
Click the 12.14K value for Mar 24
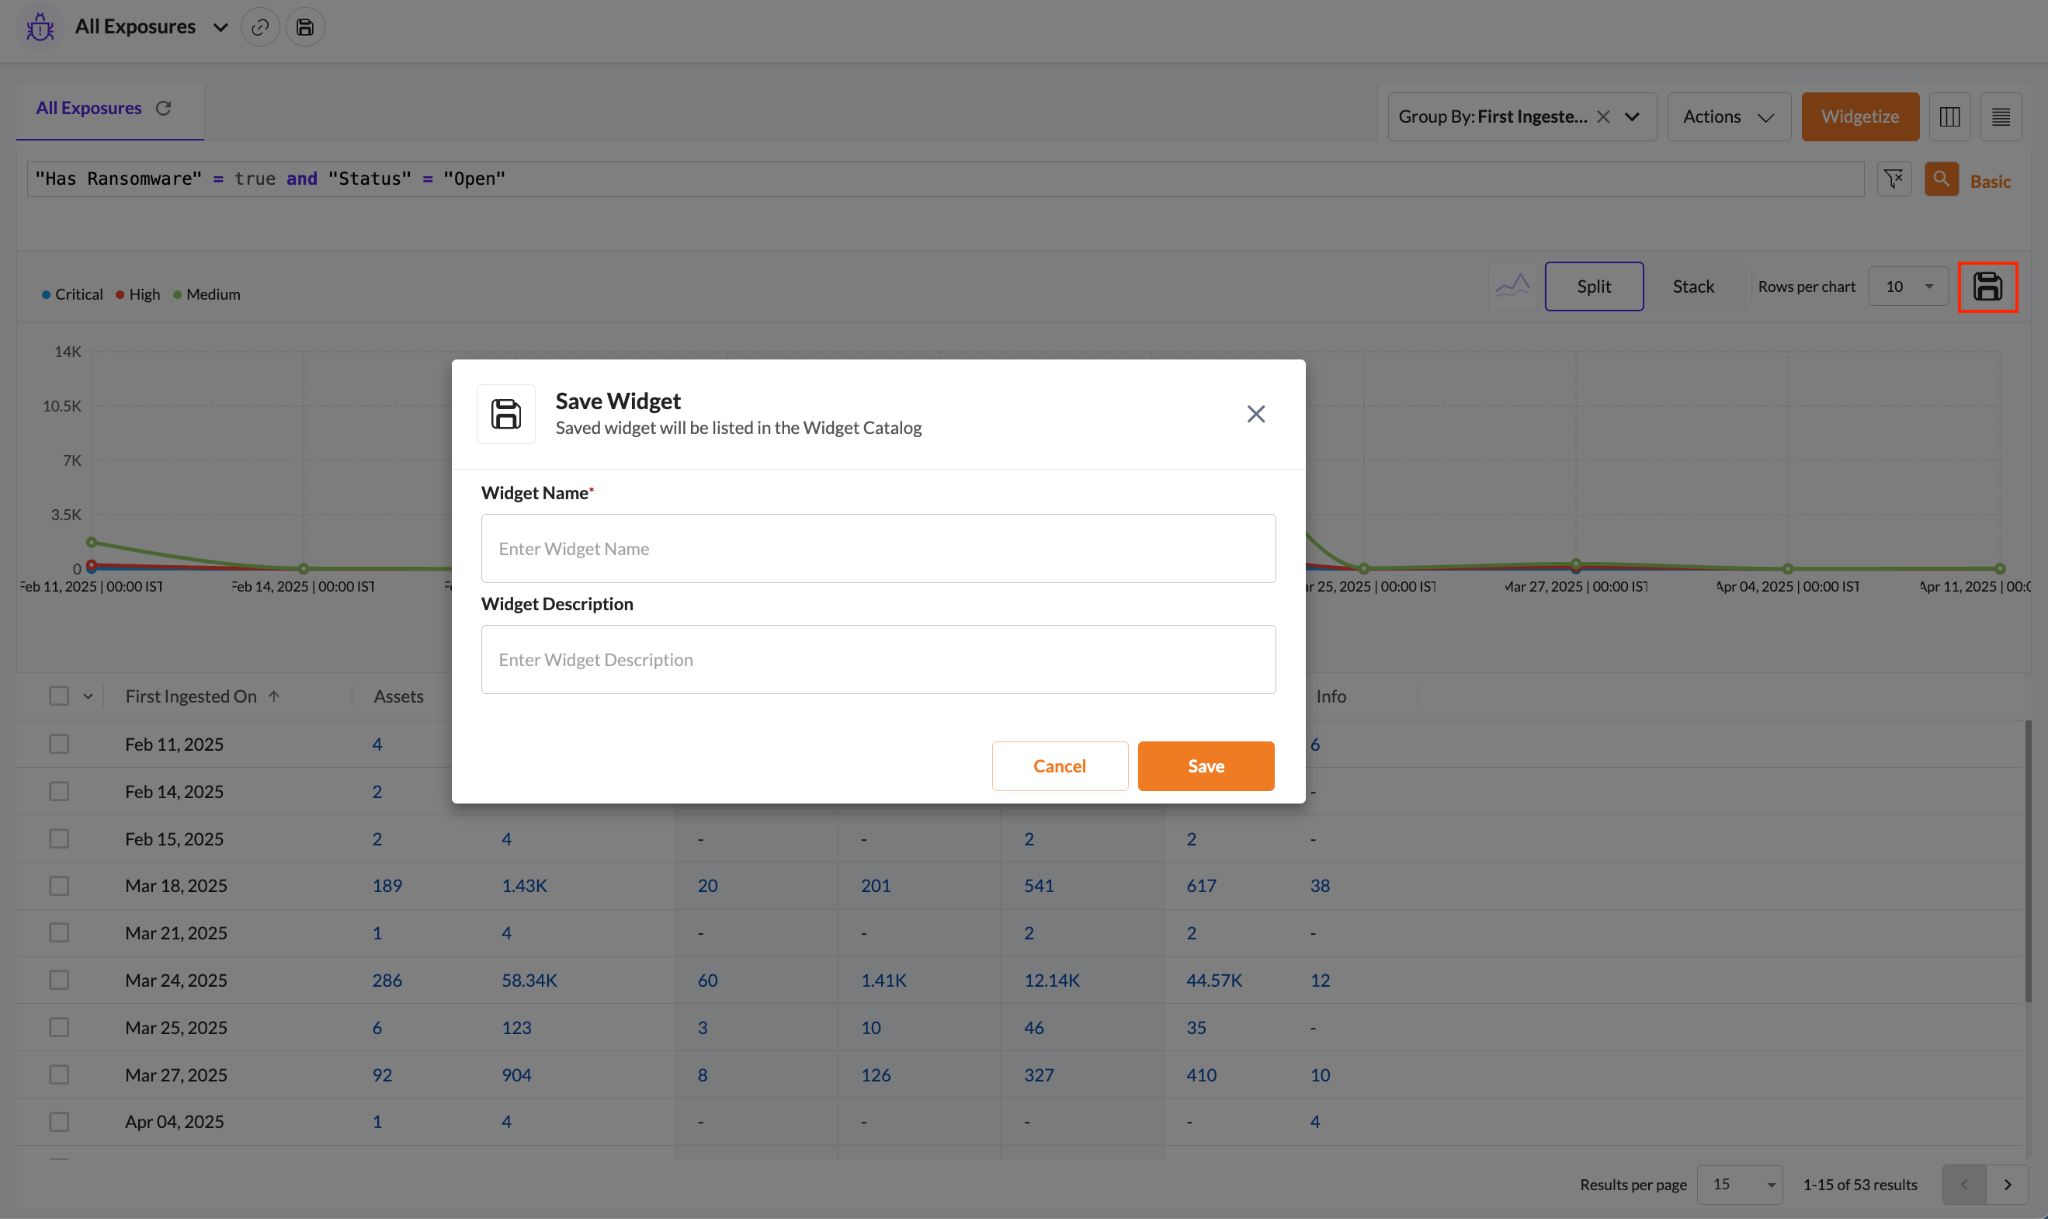point(1052,980)
